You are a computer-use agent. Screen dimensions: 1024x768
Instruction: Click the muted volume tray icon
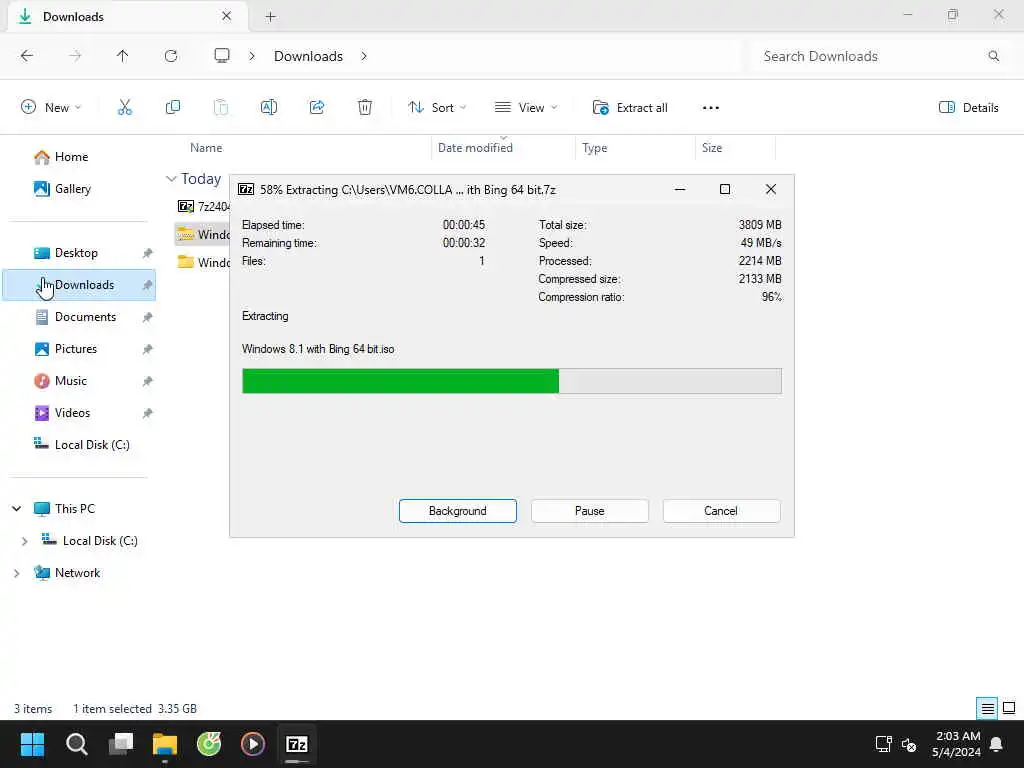click(x=909, y=744)
